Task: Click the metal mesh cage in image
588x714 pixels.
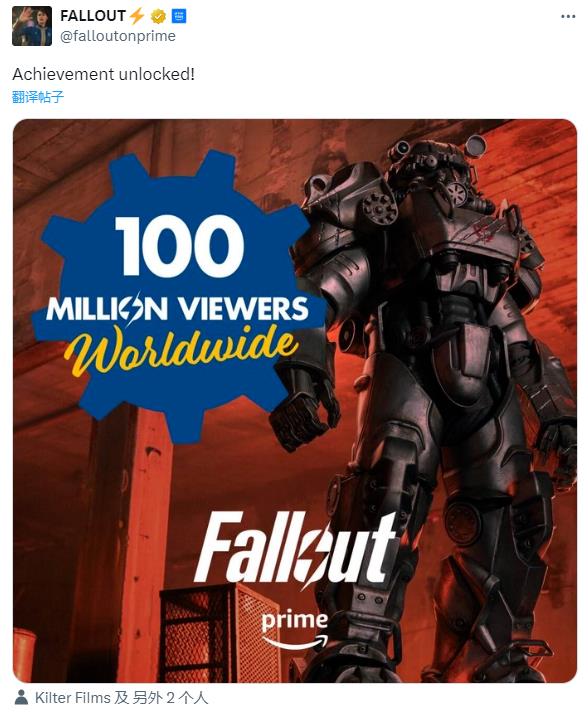Action: (220, 633)
